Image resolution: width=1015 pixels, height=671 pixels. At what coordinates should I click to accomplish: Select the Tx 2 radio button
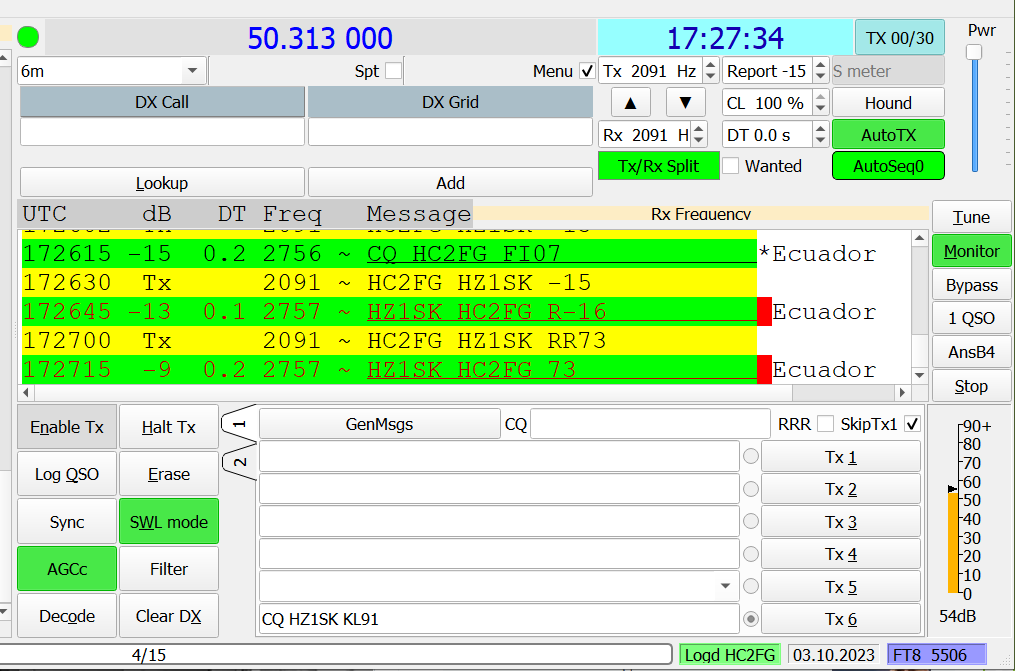(x=751, y=489)
